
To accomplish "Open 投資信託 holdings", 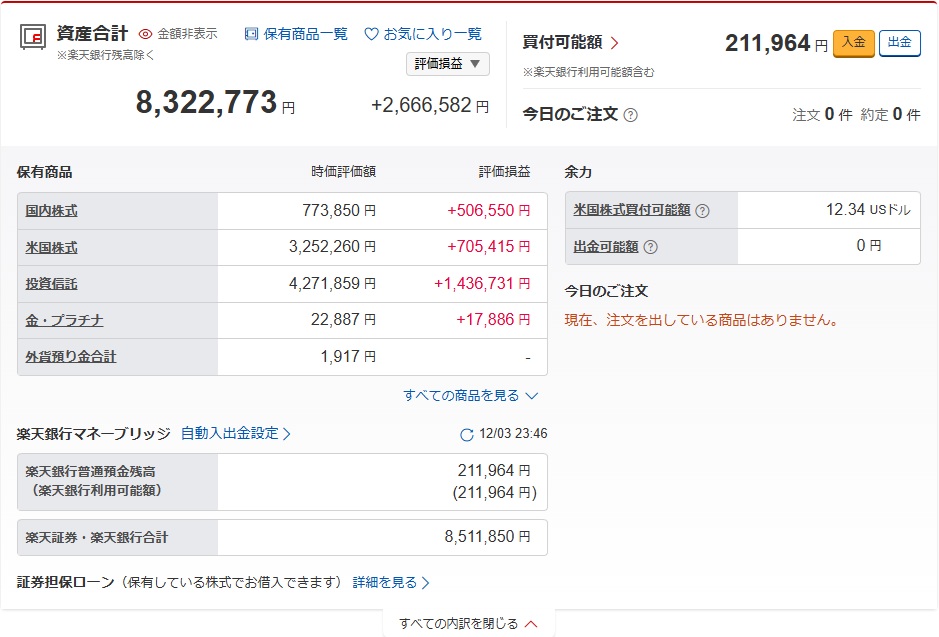I will pyautogui.click(x=51, y=284).
